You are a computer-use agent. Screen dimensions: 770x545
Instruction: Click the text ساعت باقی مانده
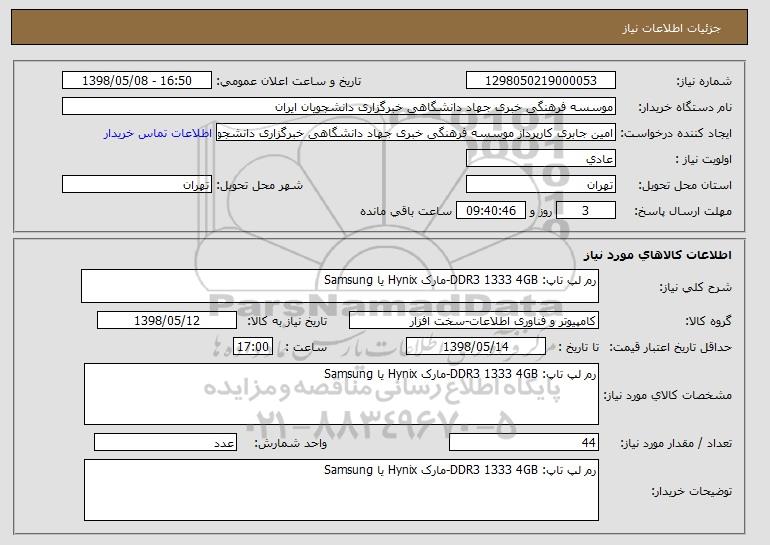coord(406,211)
